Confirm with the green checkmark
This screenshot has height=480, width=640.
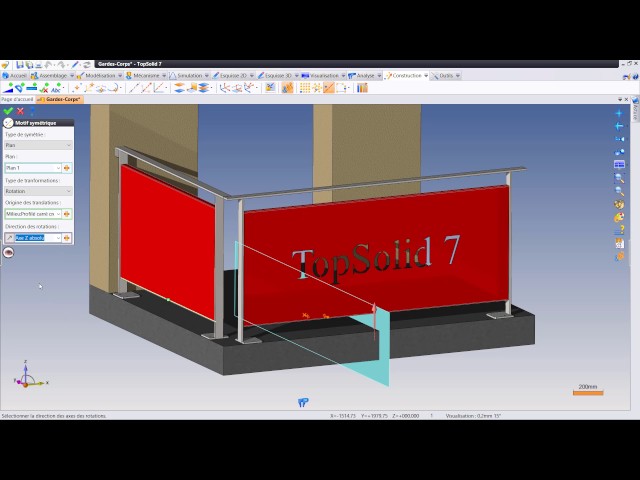click(x=8, y=111)
